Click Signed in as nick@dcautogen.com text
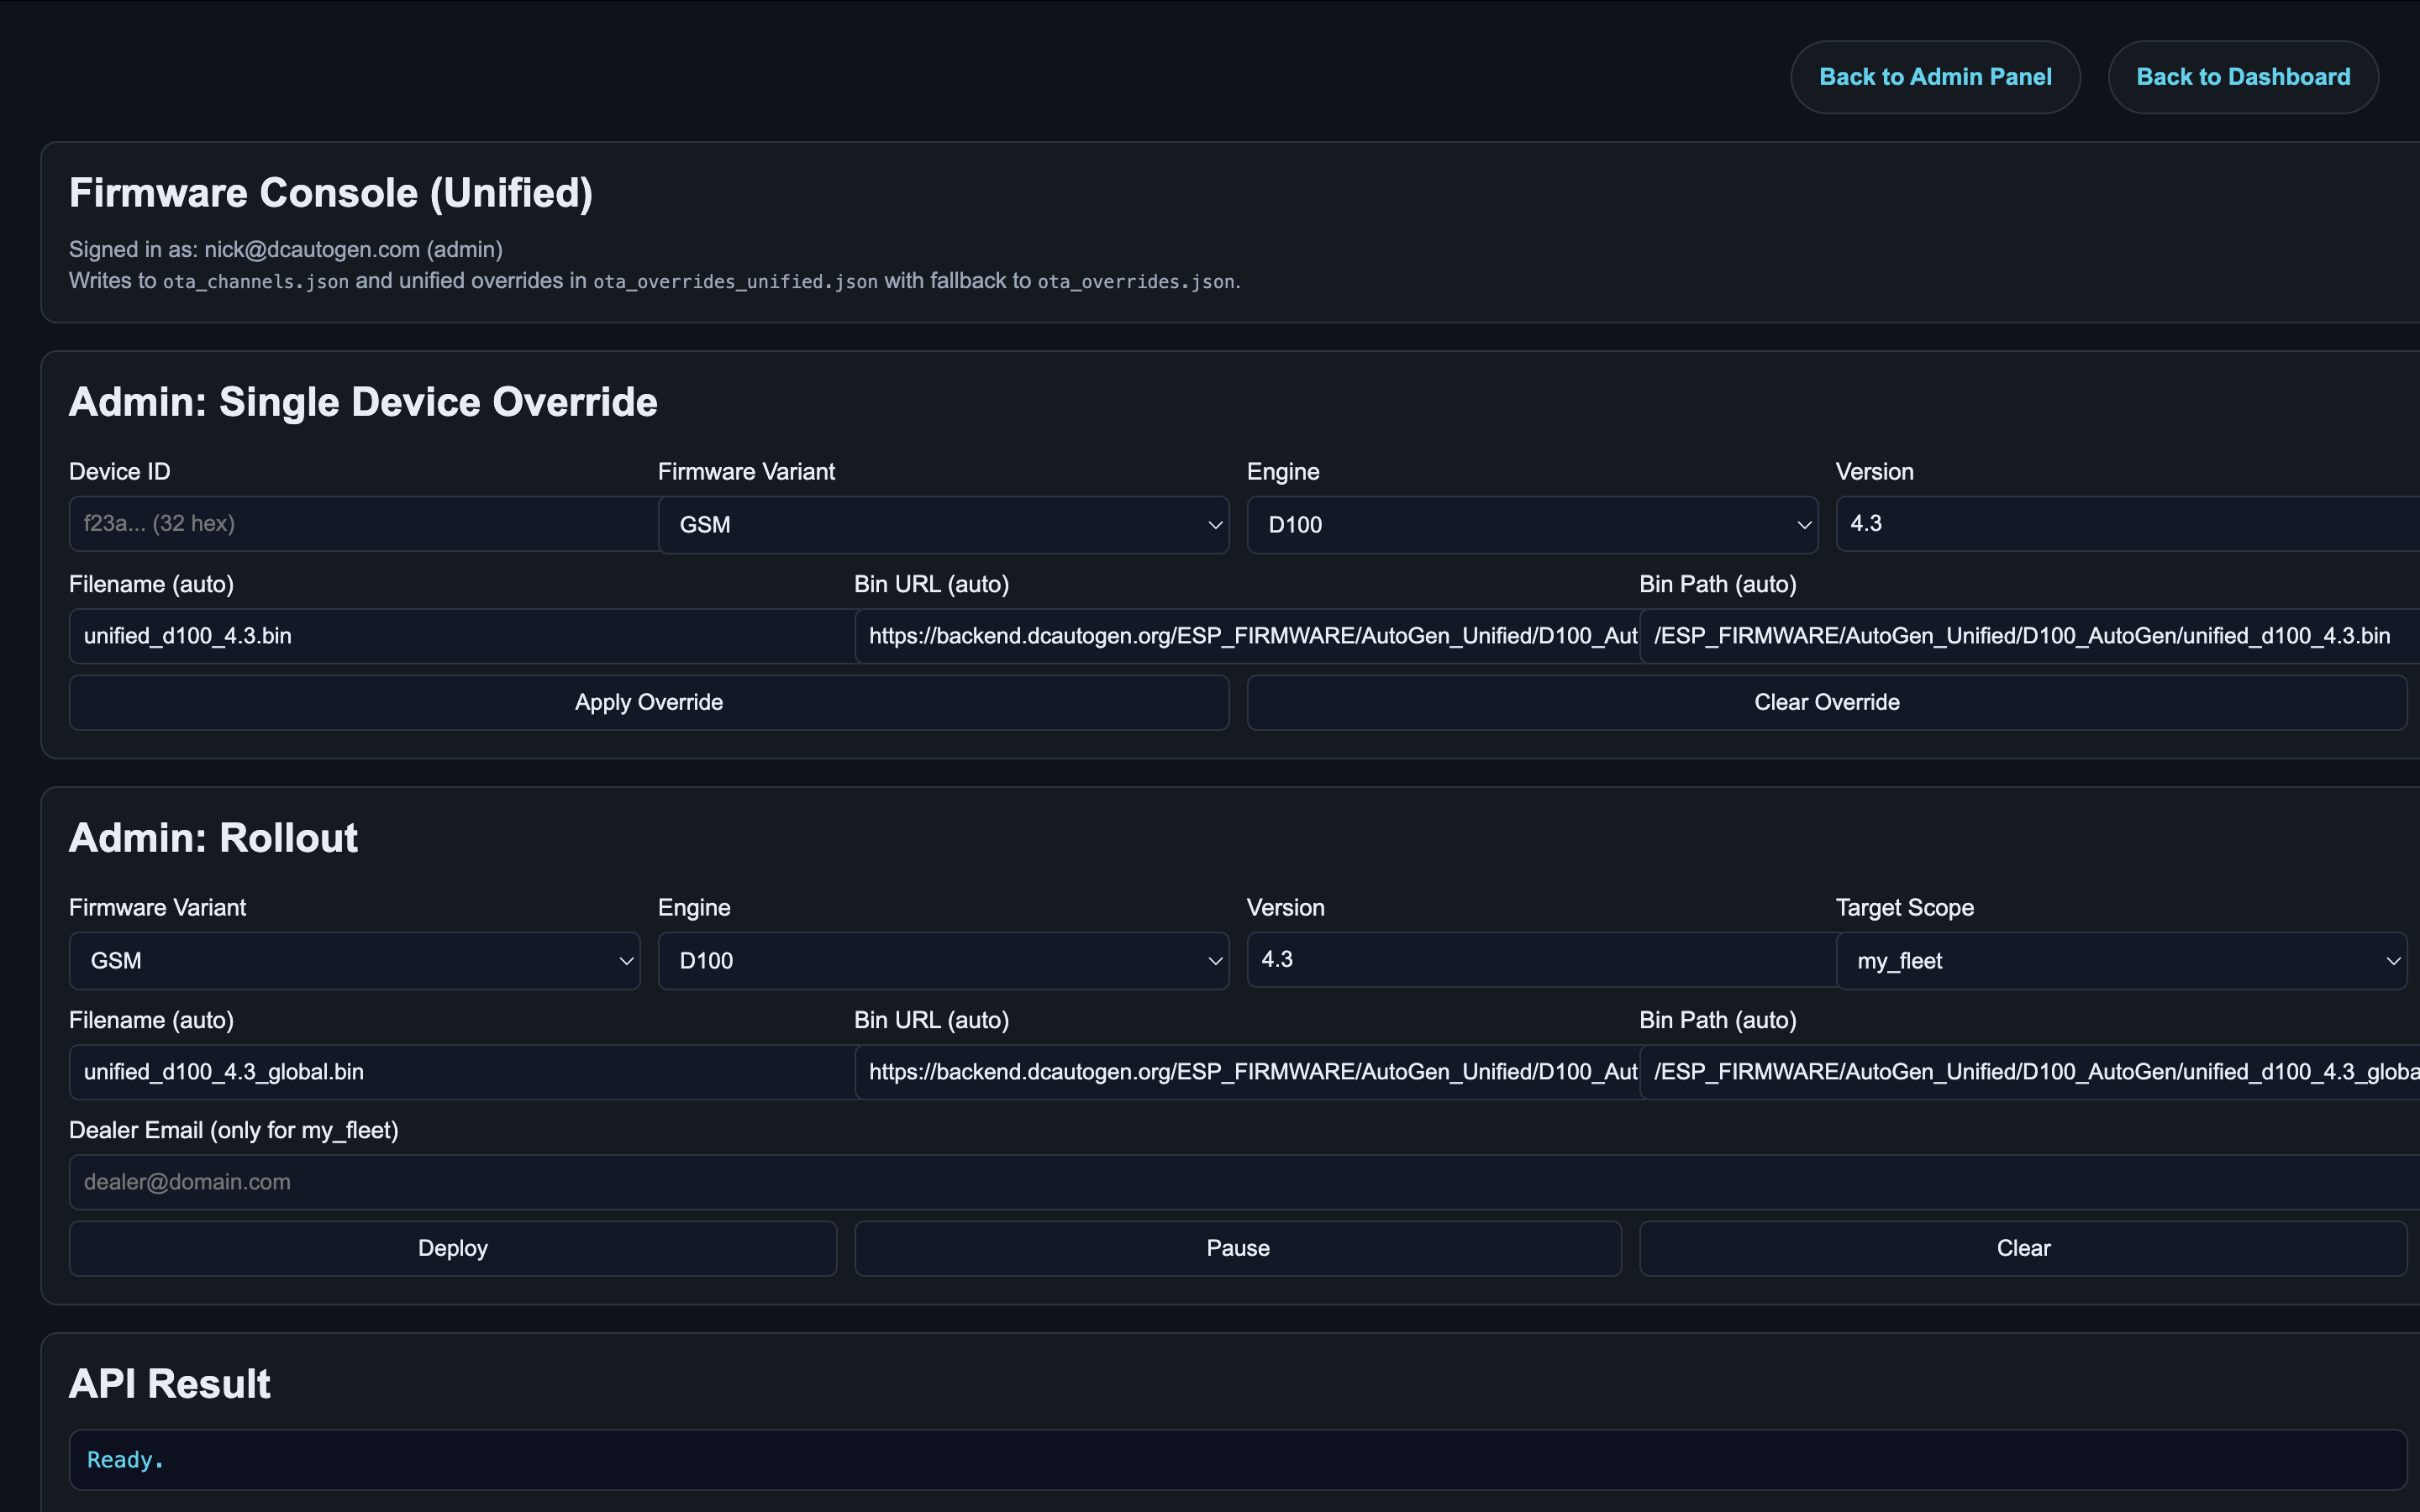 286,250
